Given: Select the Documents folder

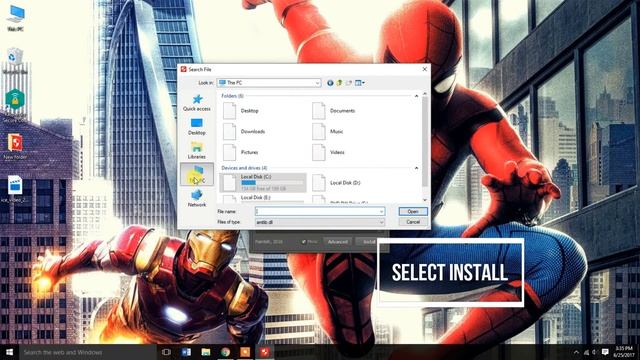Looking at the screenshot, I should (x=334, y=111).
